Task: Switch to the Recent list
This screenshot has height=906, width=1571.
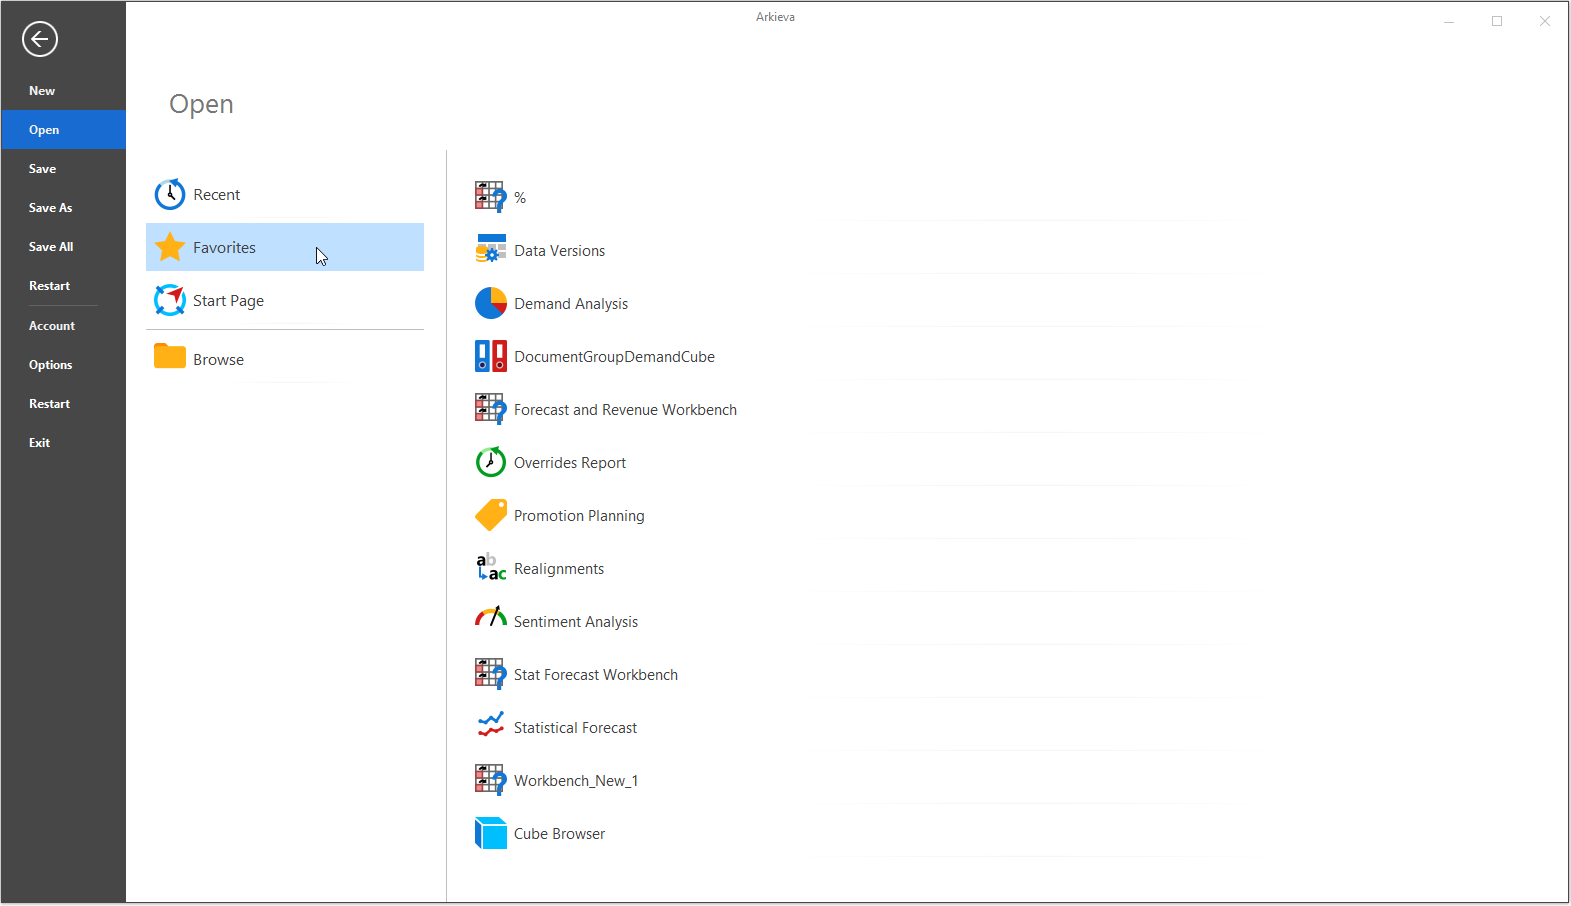Action: point(217,195)
